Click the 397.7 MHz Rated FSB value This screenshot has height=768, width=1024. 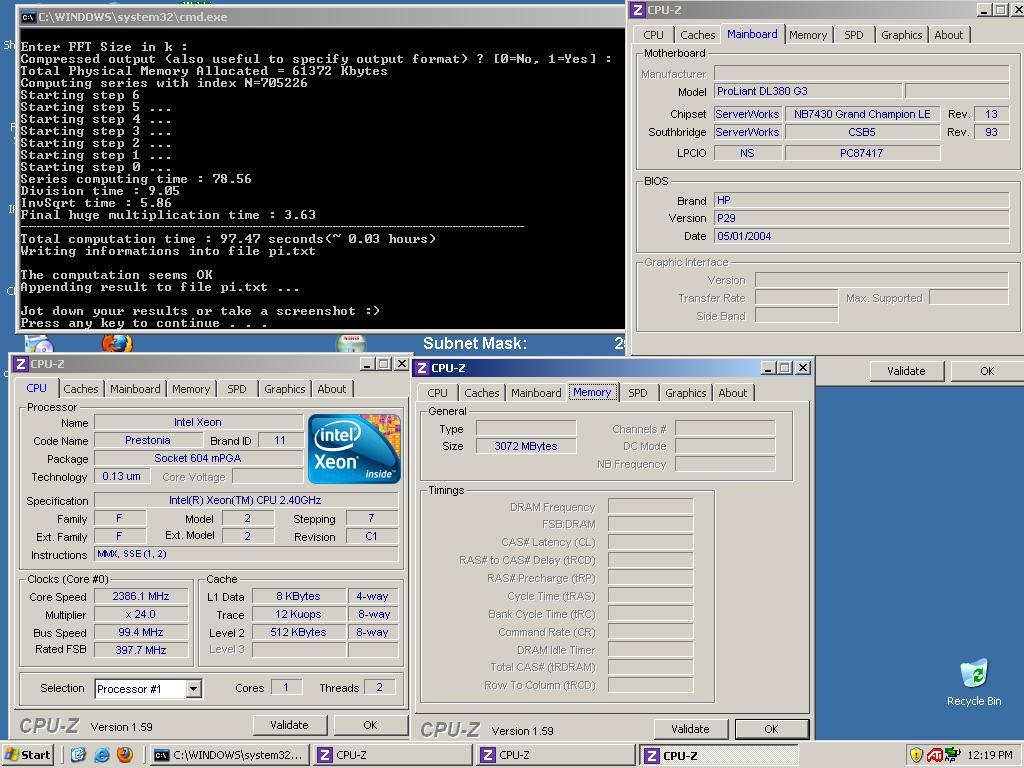pyautogui.click(x=141, y=650)
